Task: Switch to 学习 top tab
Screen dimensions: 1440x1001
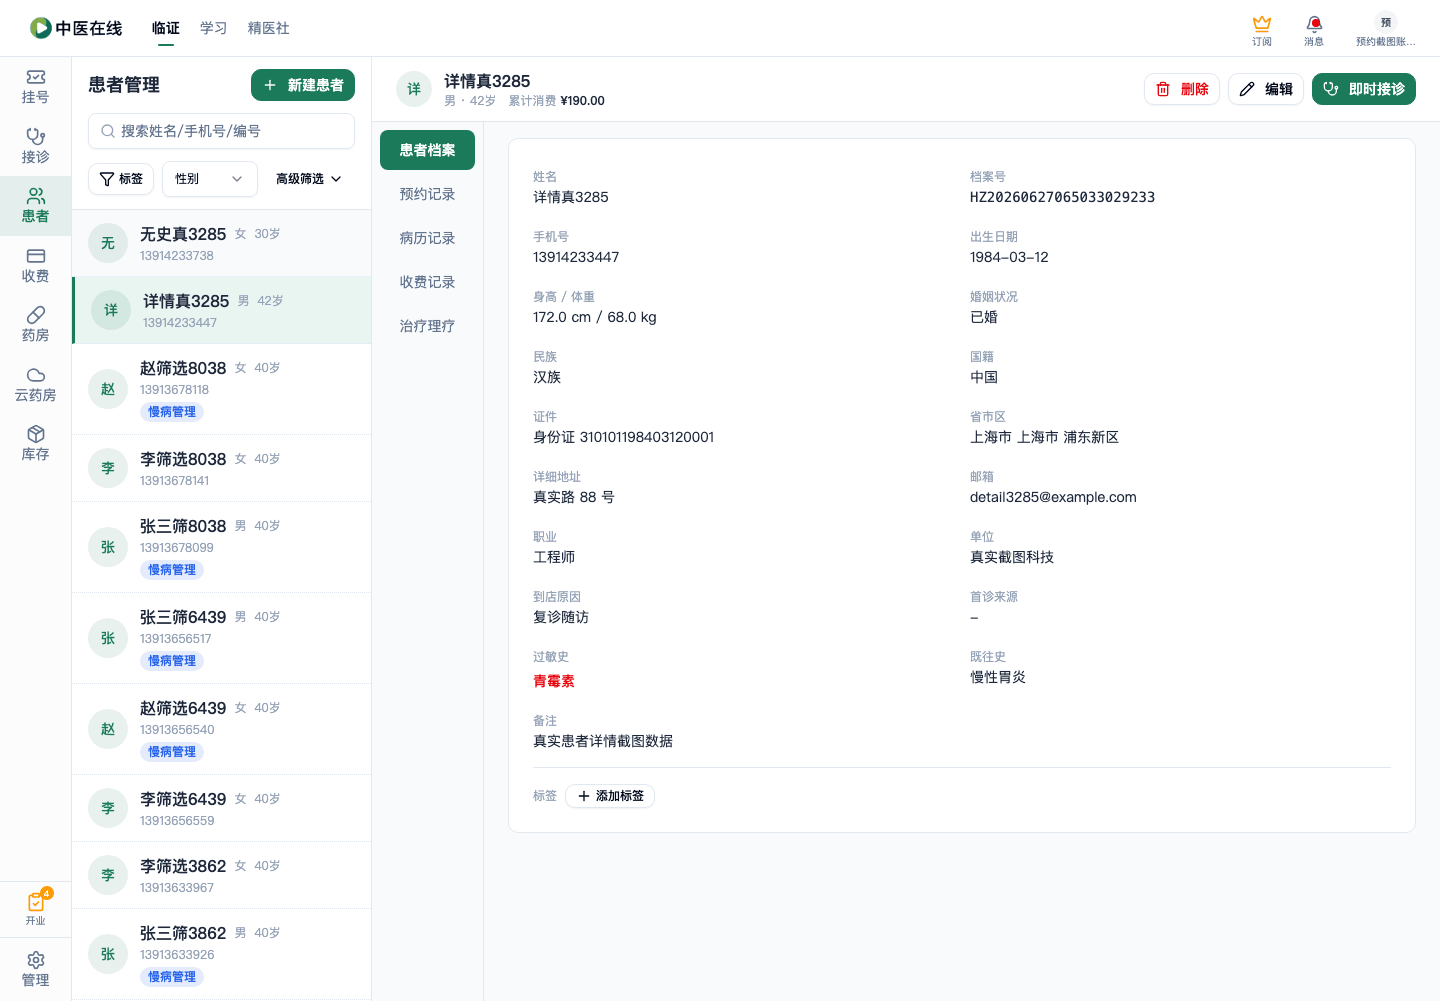Action: [214, 28]
